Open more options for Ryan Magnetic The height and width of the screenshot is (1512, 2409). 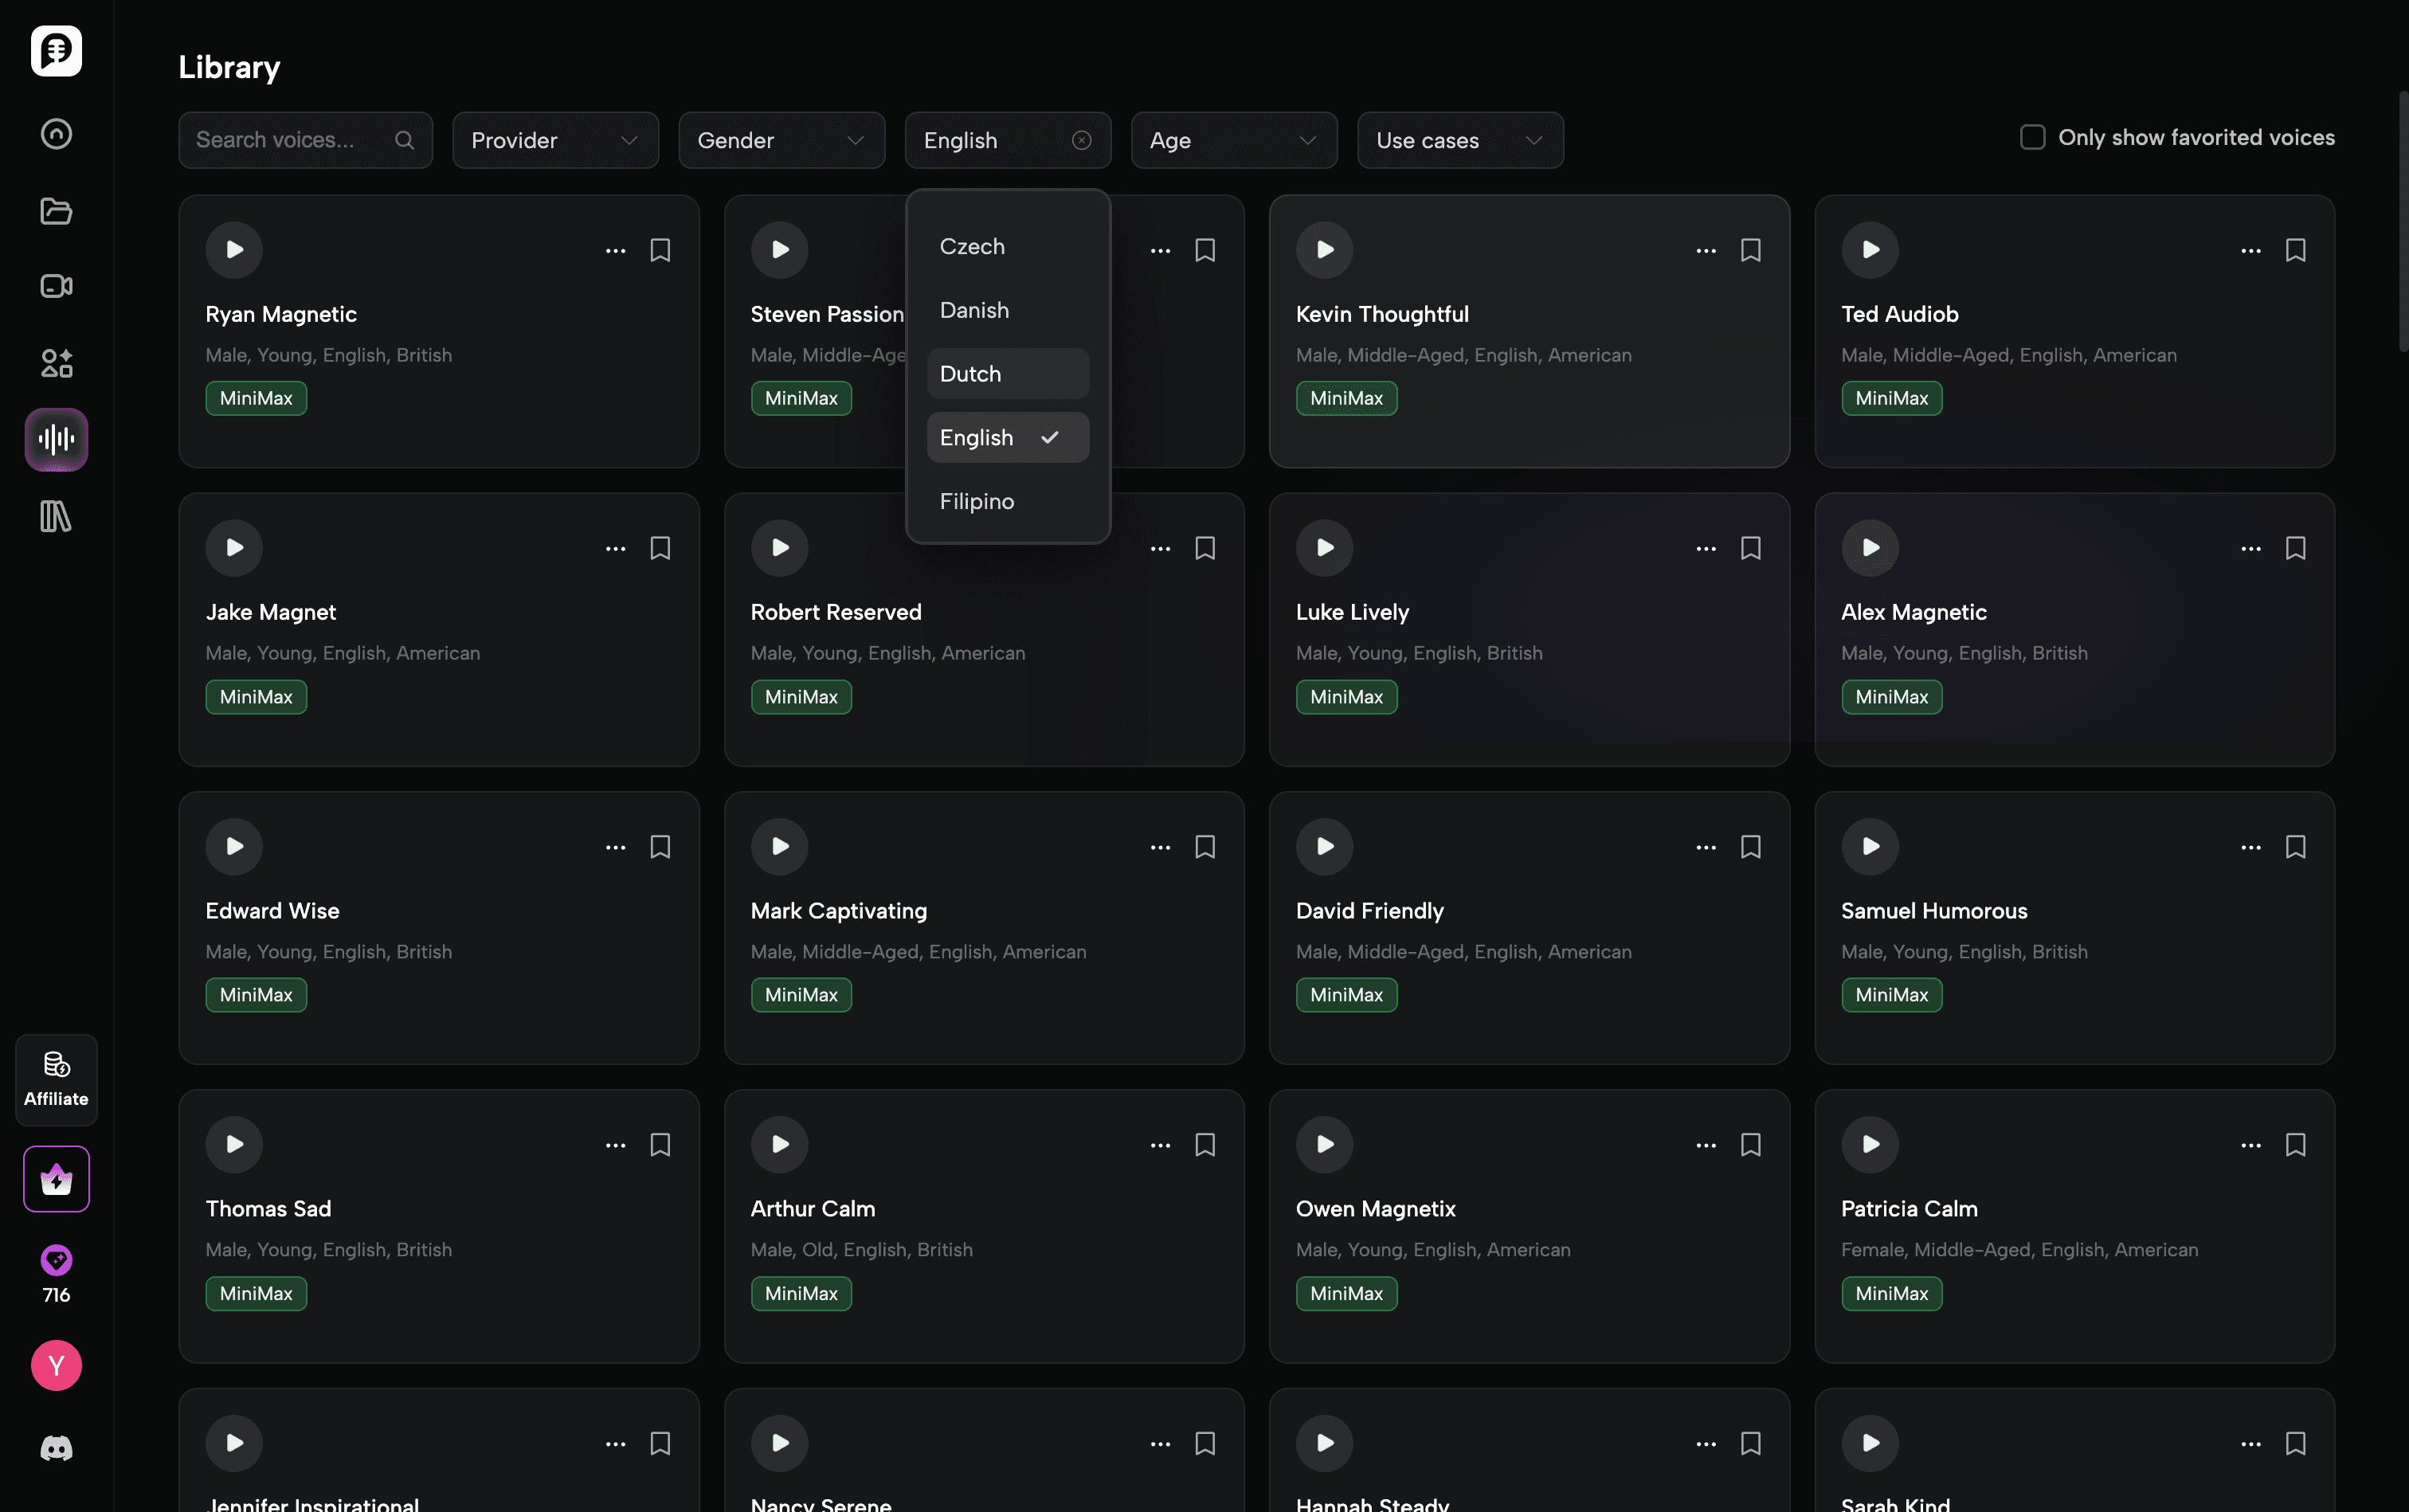(x=615, y=251)
